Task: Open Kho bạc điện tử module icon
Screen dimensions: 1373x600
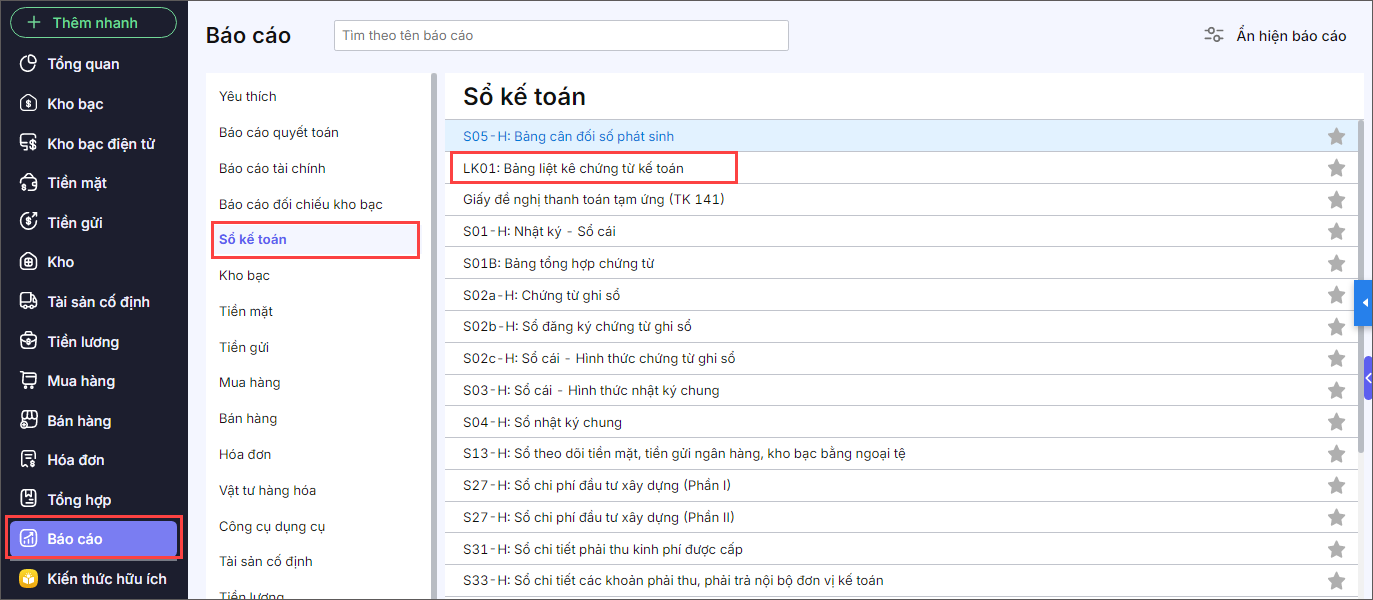Action: pyautogui.click(x=29, y=144)
